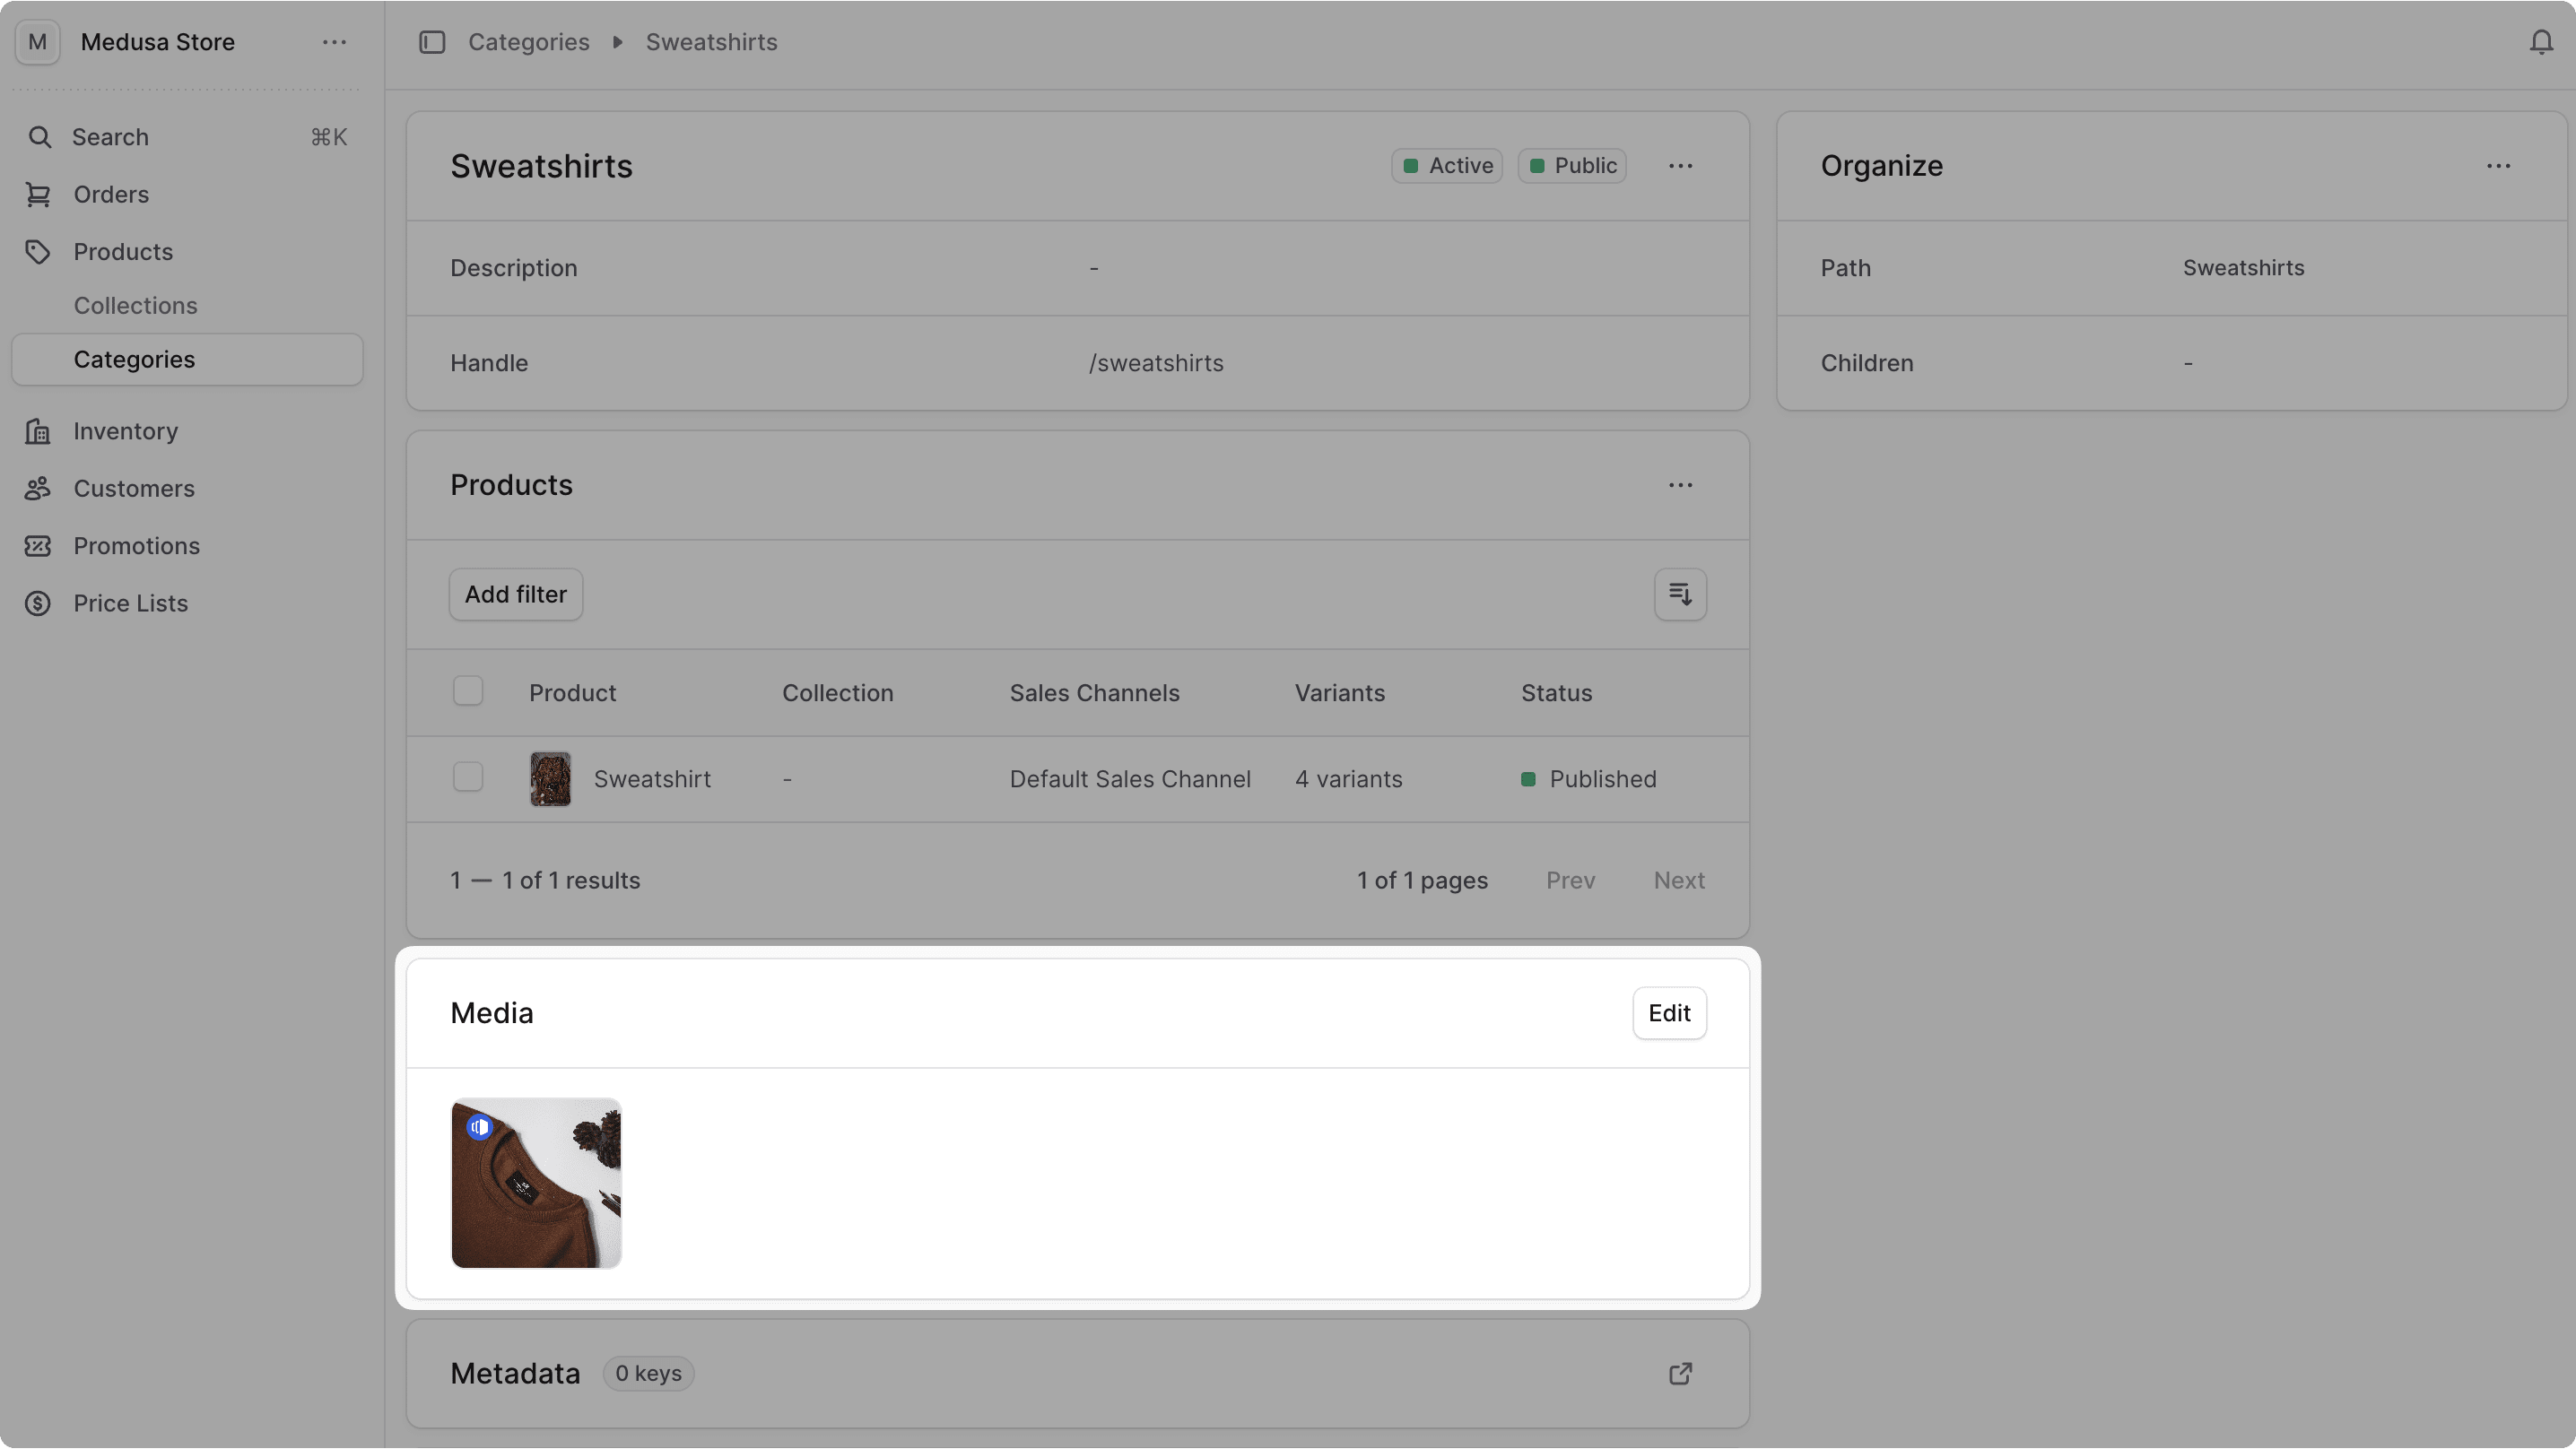
Task: Click the sort order icon in Products panel
Action: [1679, 594]
